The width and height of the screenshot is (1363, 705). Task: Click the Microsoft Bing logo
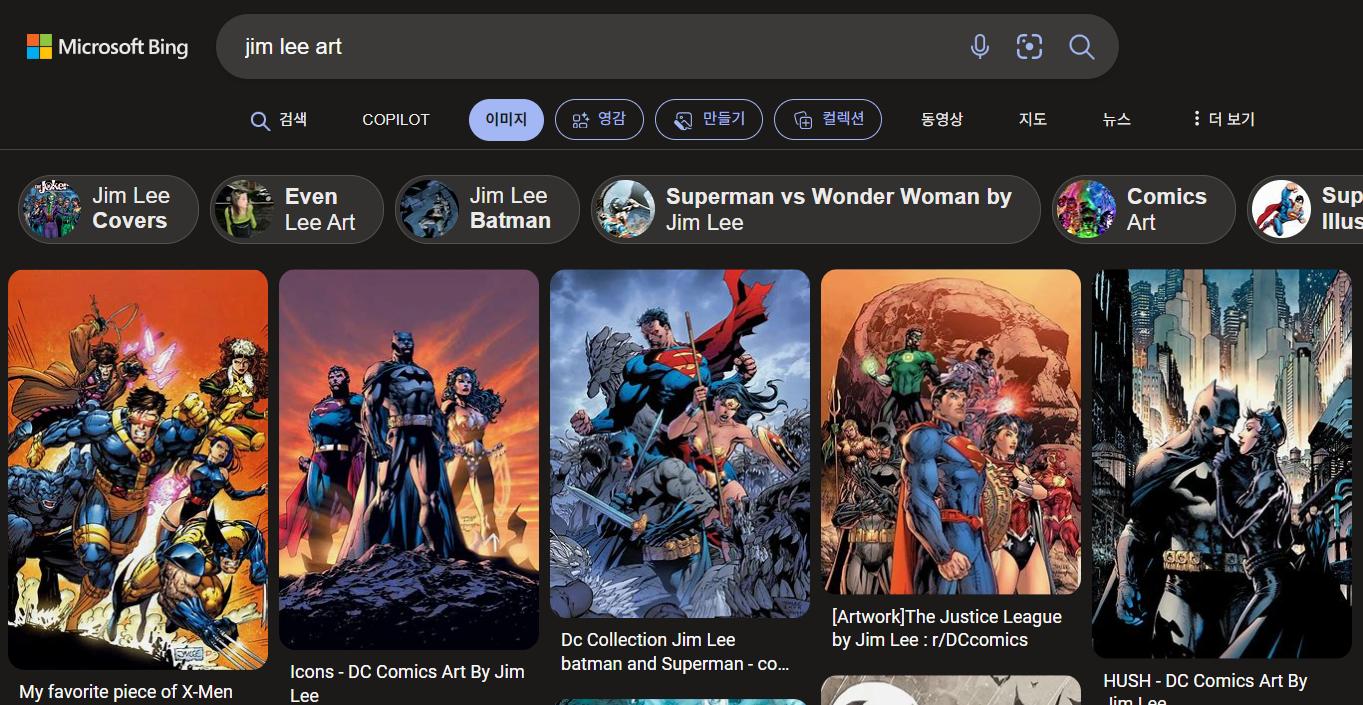coord(107,46)
